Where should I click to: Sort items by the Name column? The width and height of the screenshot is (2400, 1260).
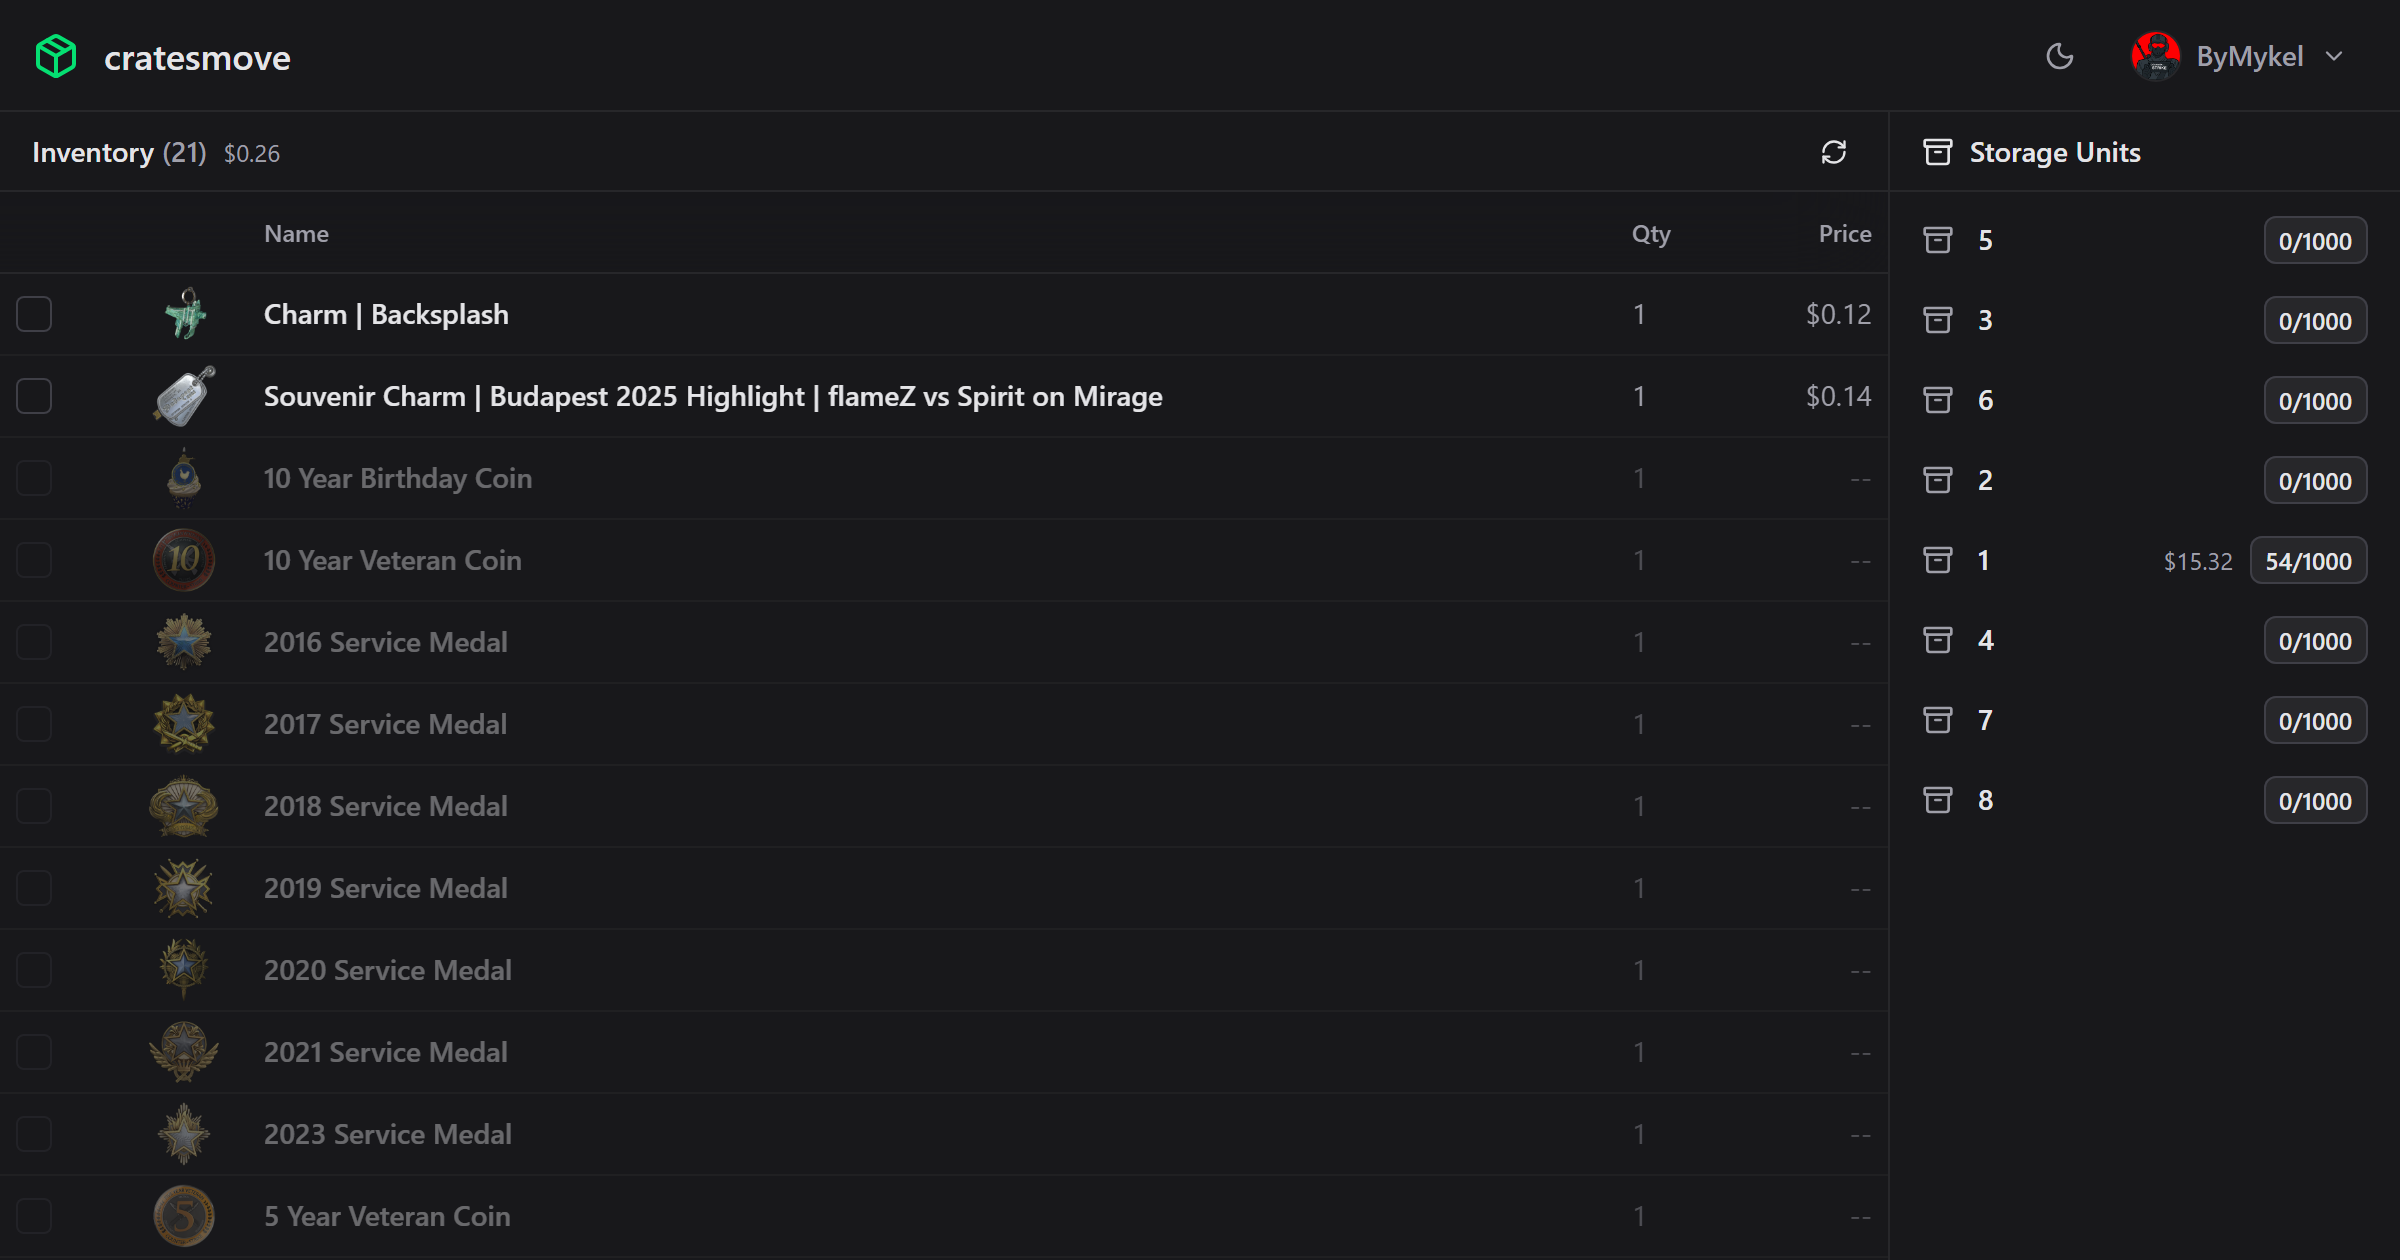296,233
